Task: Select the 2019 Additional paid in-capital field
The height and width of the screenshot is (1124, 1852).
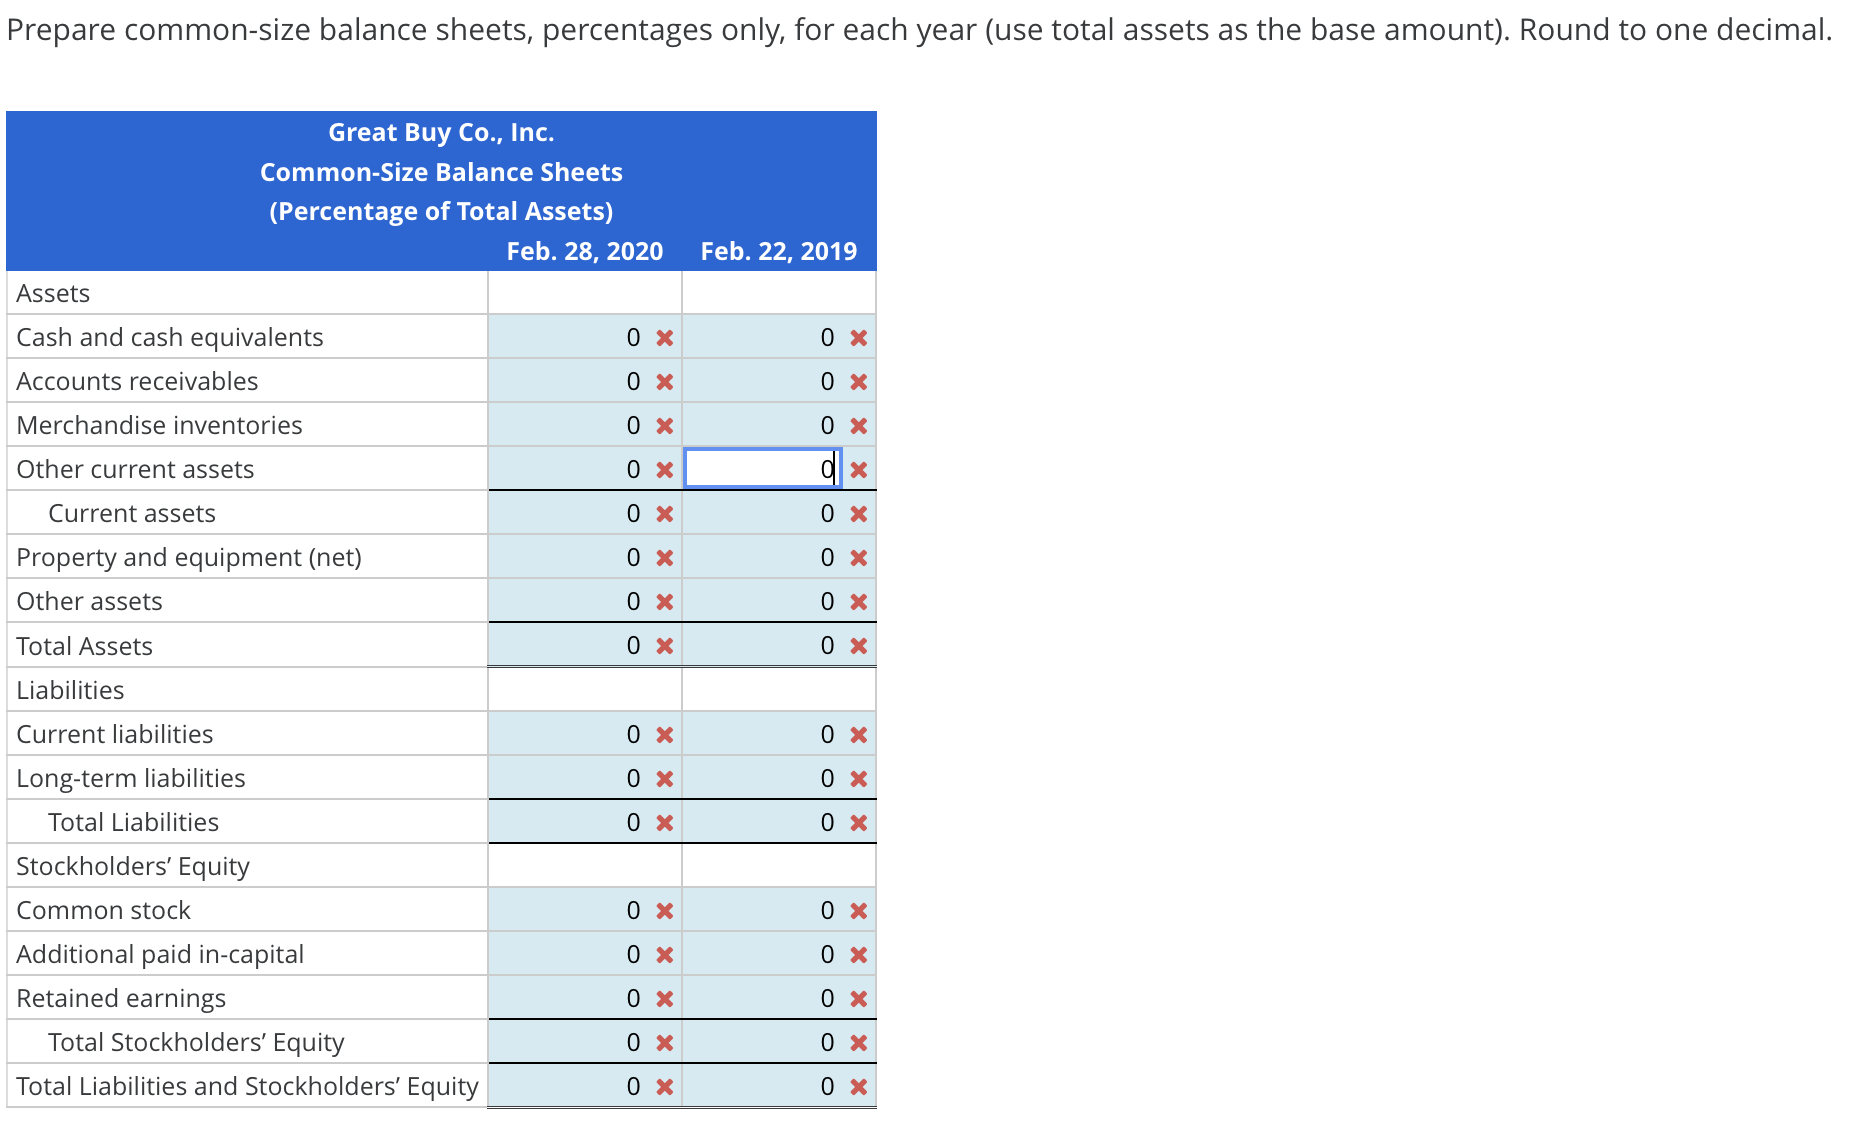Action: (762, 954)
